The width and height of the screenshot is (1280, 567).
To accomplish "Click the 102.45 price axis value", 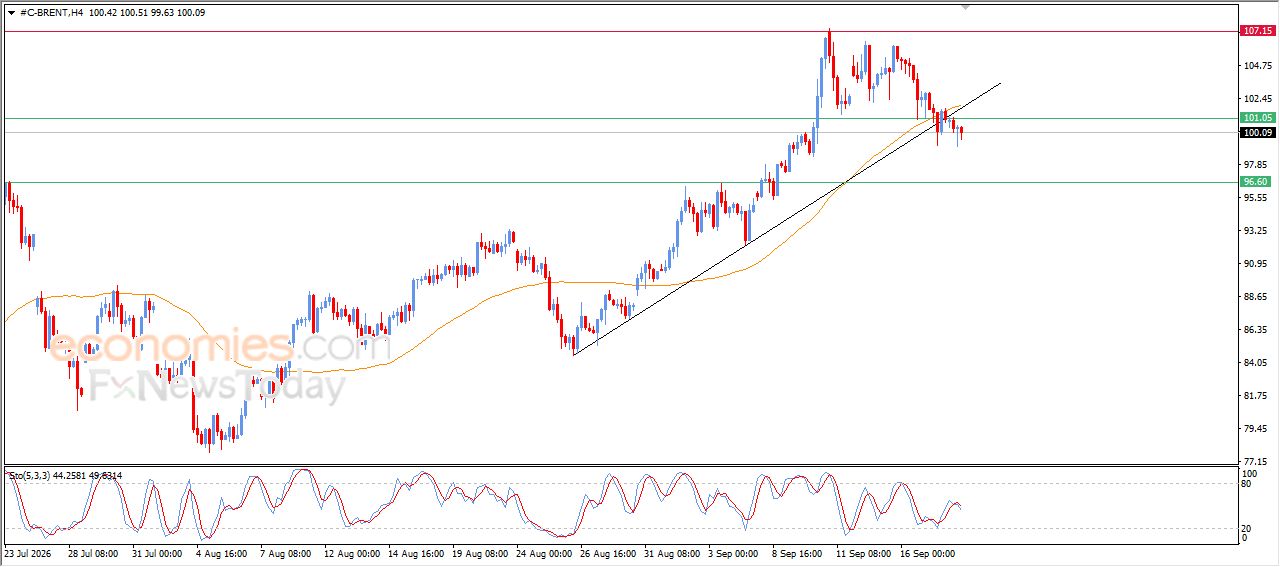I will [x=1256, y=99].
